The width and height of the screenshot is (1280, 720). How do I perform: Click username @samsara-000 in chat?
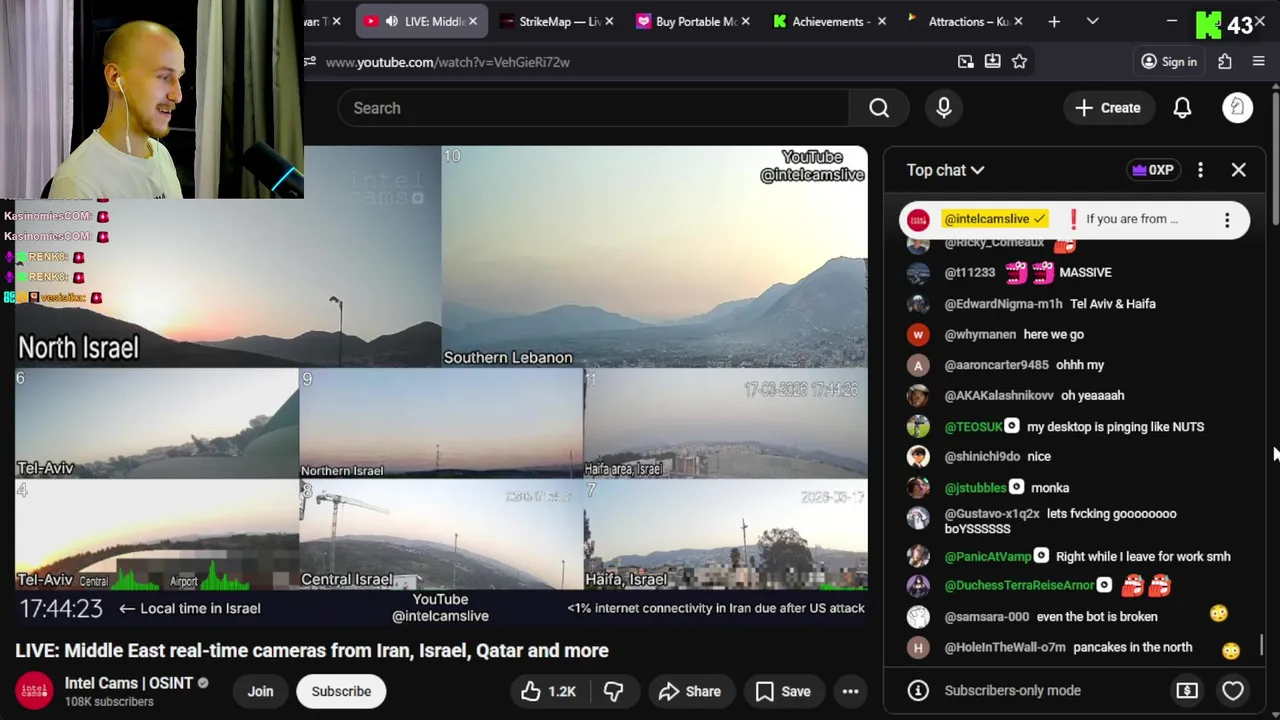(987, 617)
